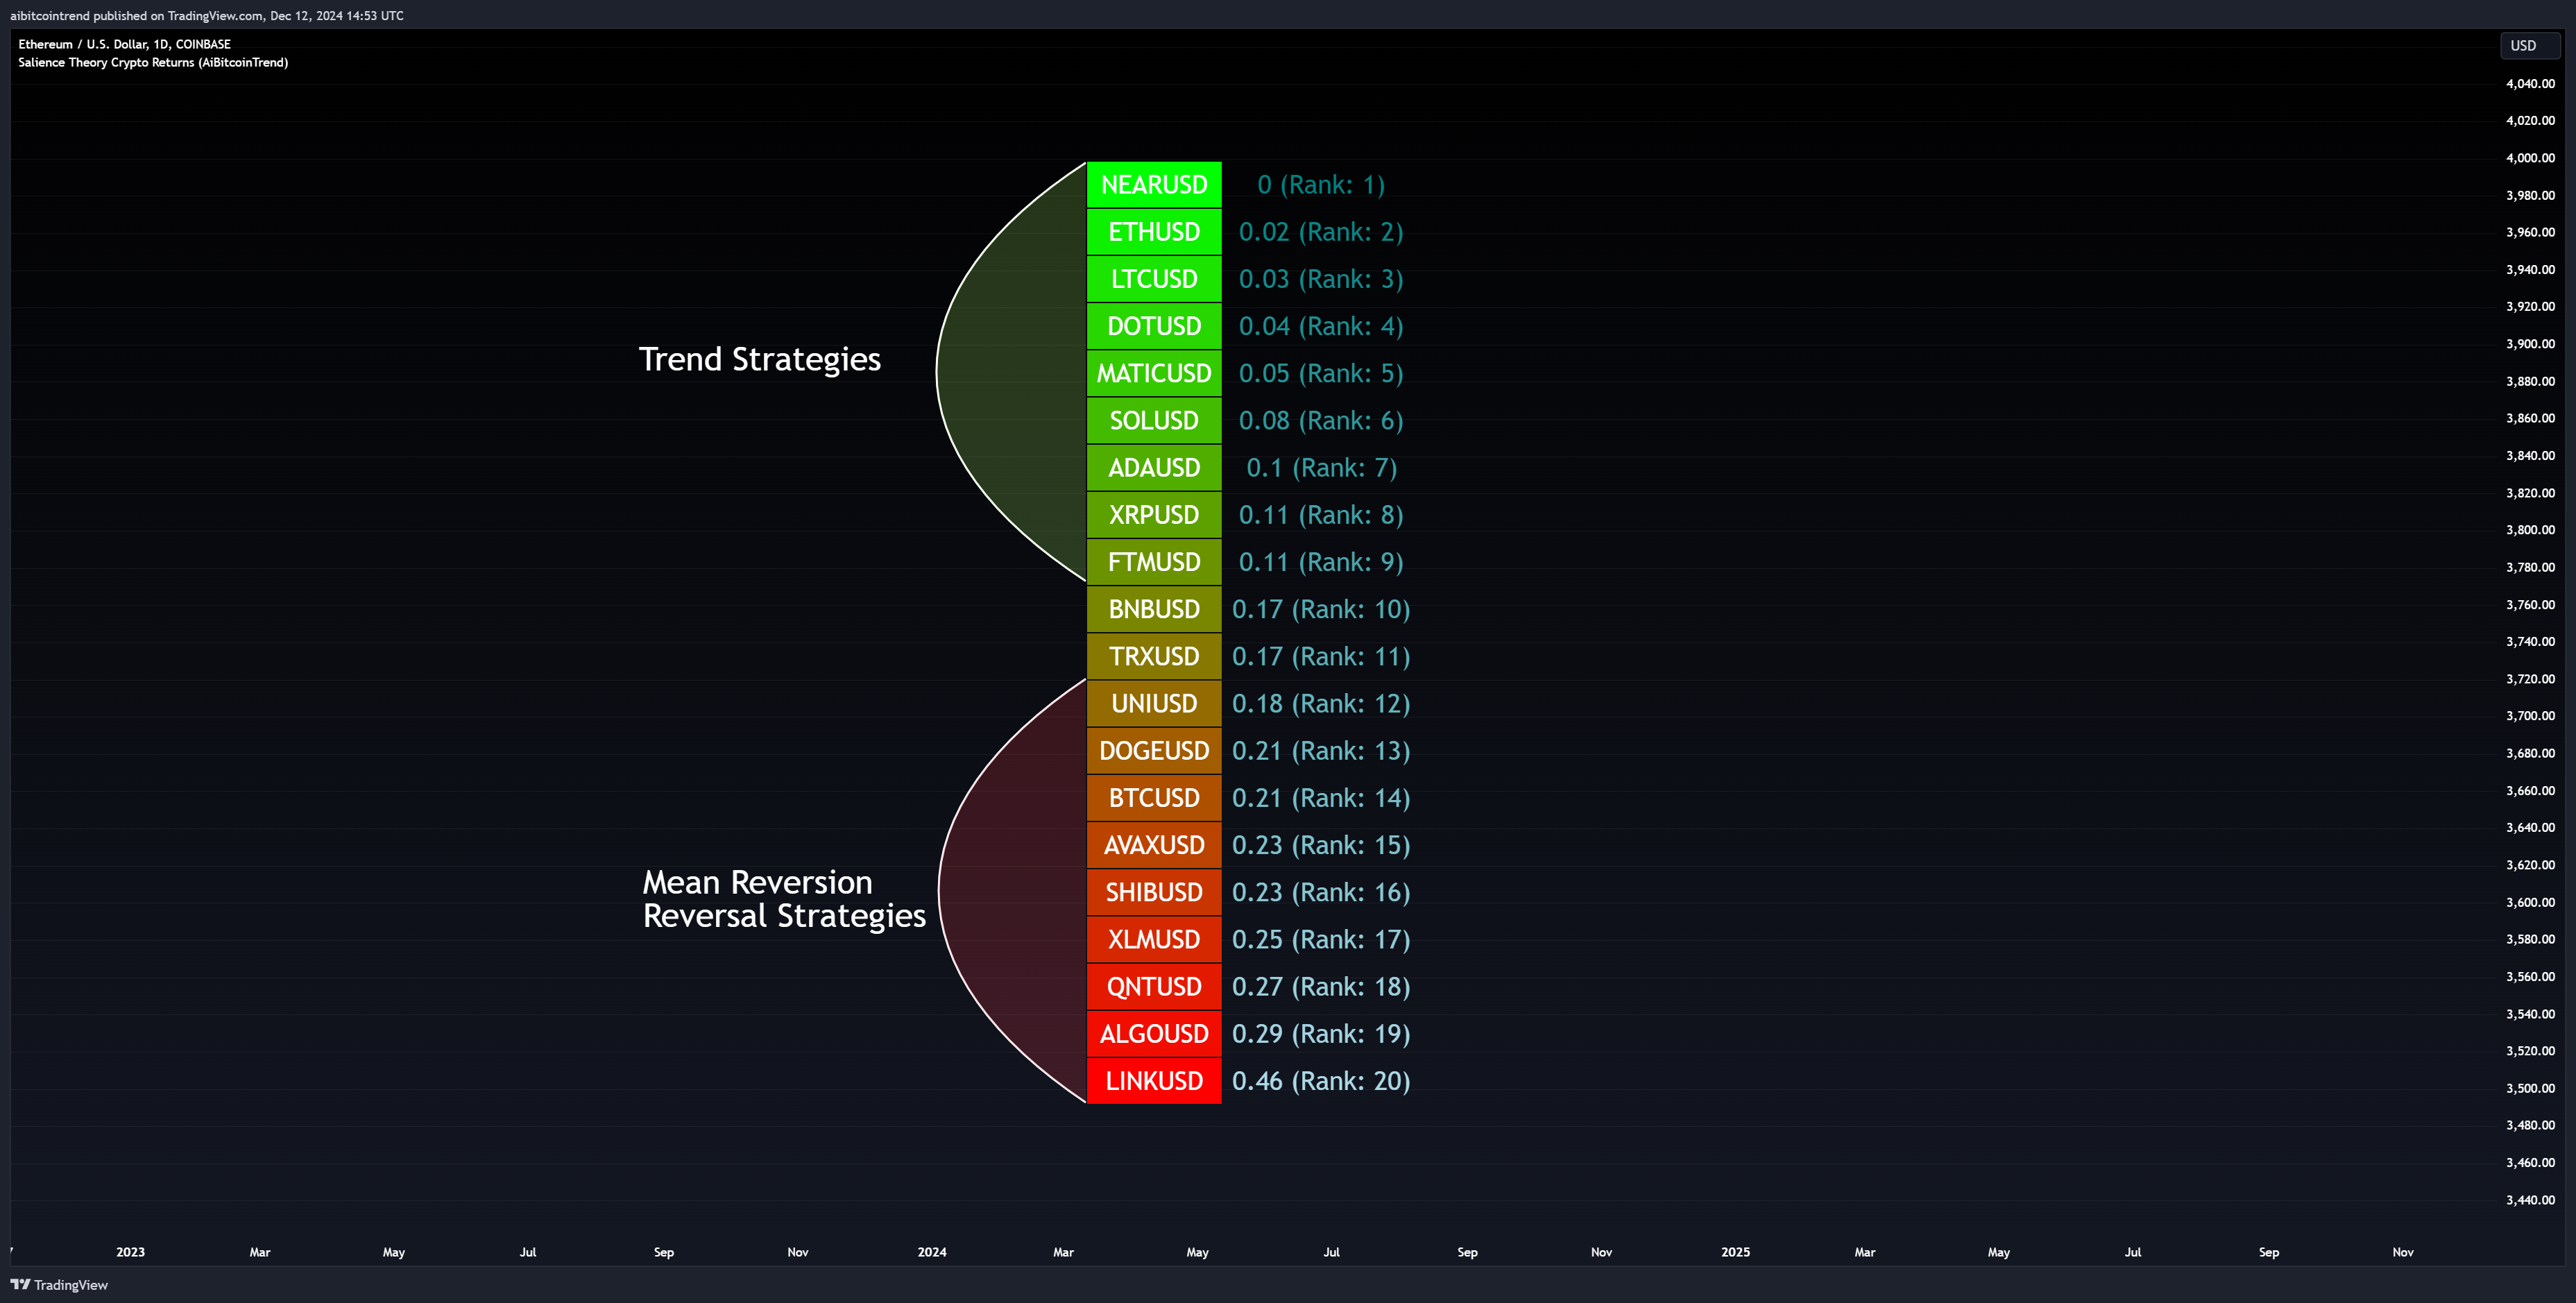Click the '0.25 (Rank: 17)' value
Screen dimensions: 2576x1303
click(x=1321, y=939)
